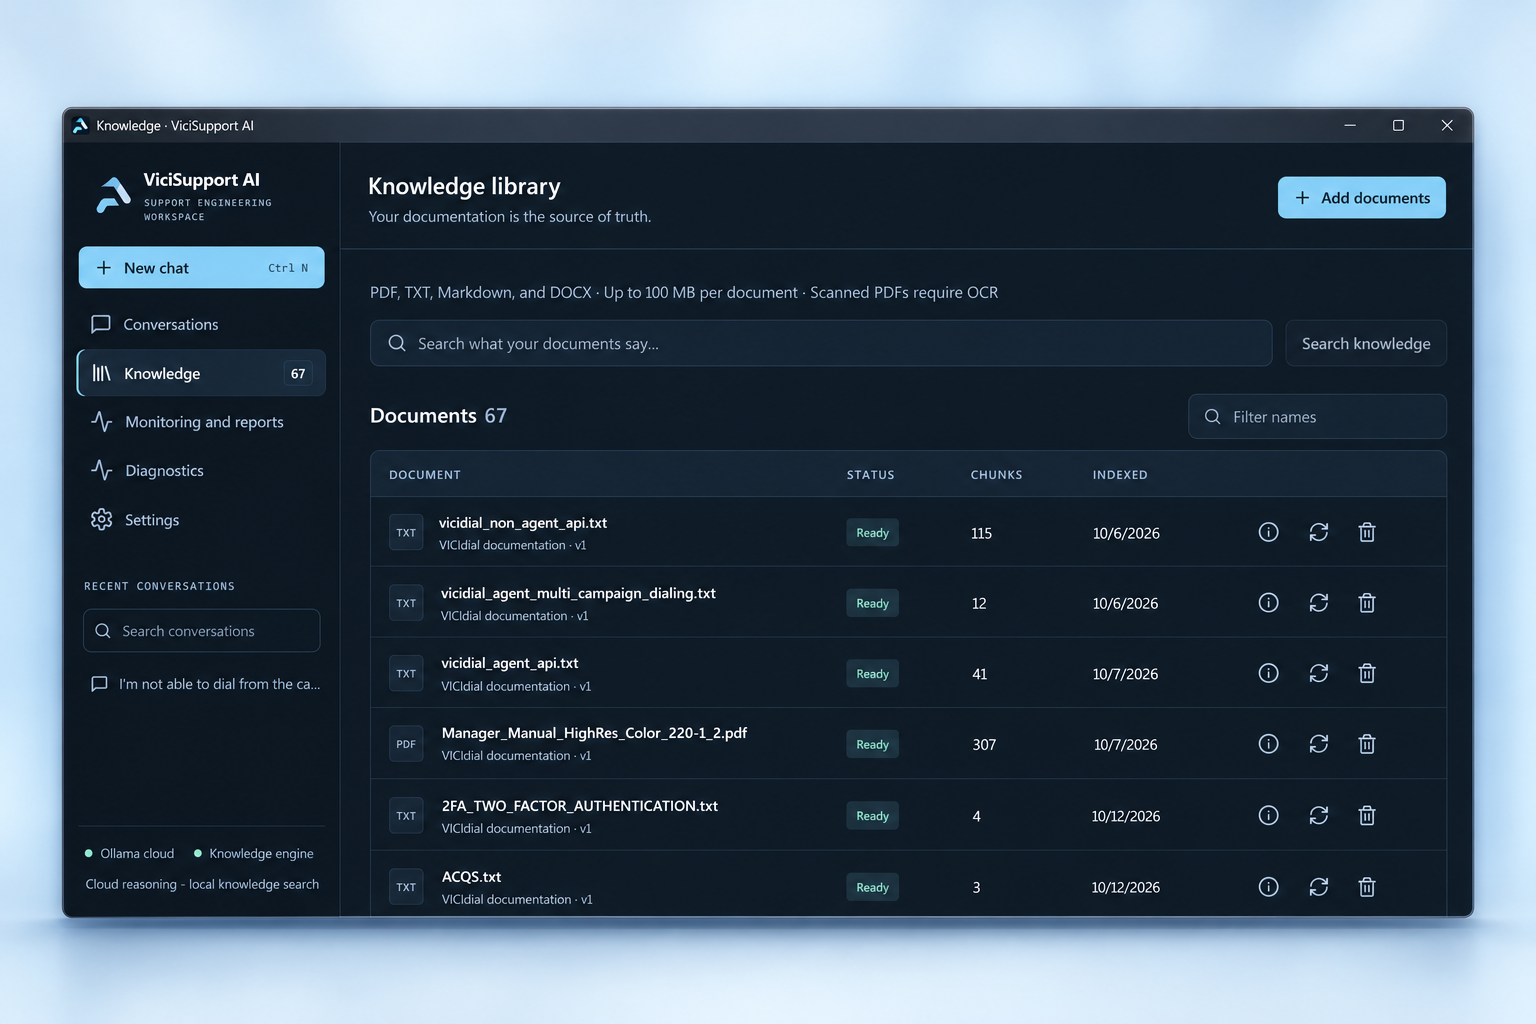The image size is (1536, 1024).
Task: Click the 67 badge on Knowledge item
Action: [x=298, y=373]
